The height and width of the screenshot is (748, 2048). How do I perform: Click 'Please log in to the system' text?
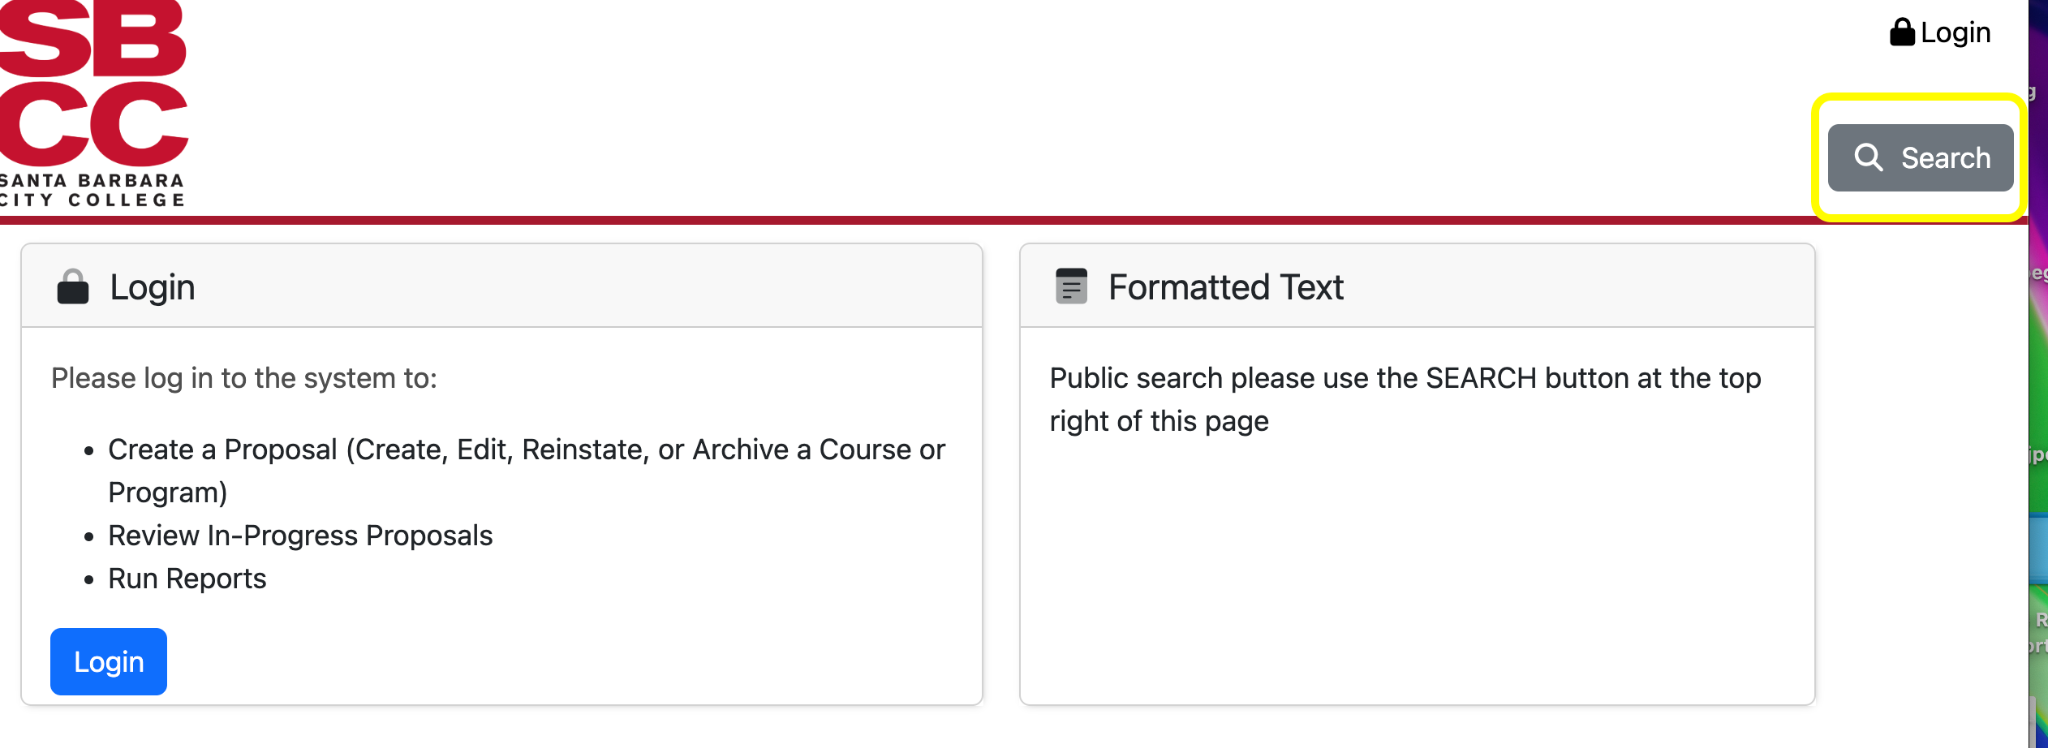244,378
